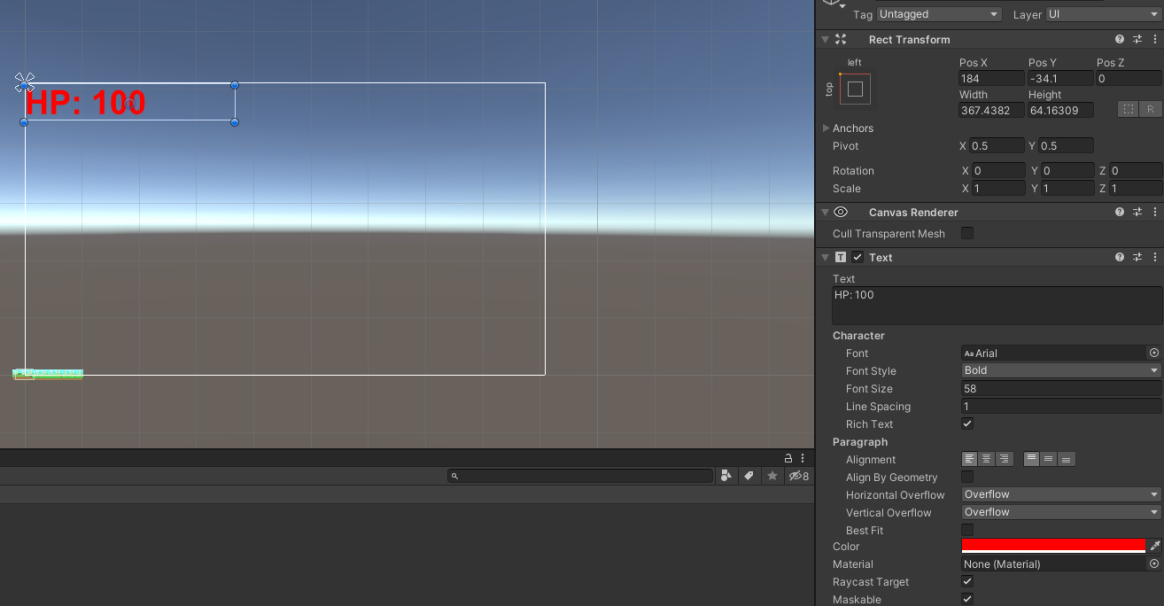1164x606 pixels.
Task: Uncheck the Rich Text checkbox
Action: click(967, 424)
